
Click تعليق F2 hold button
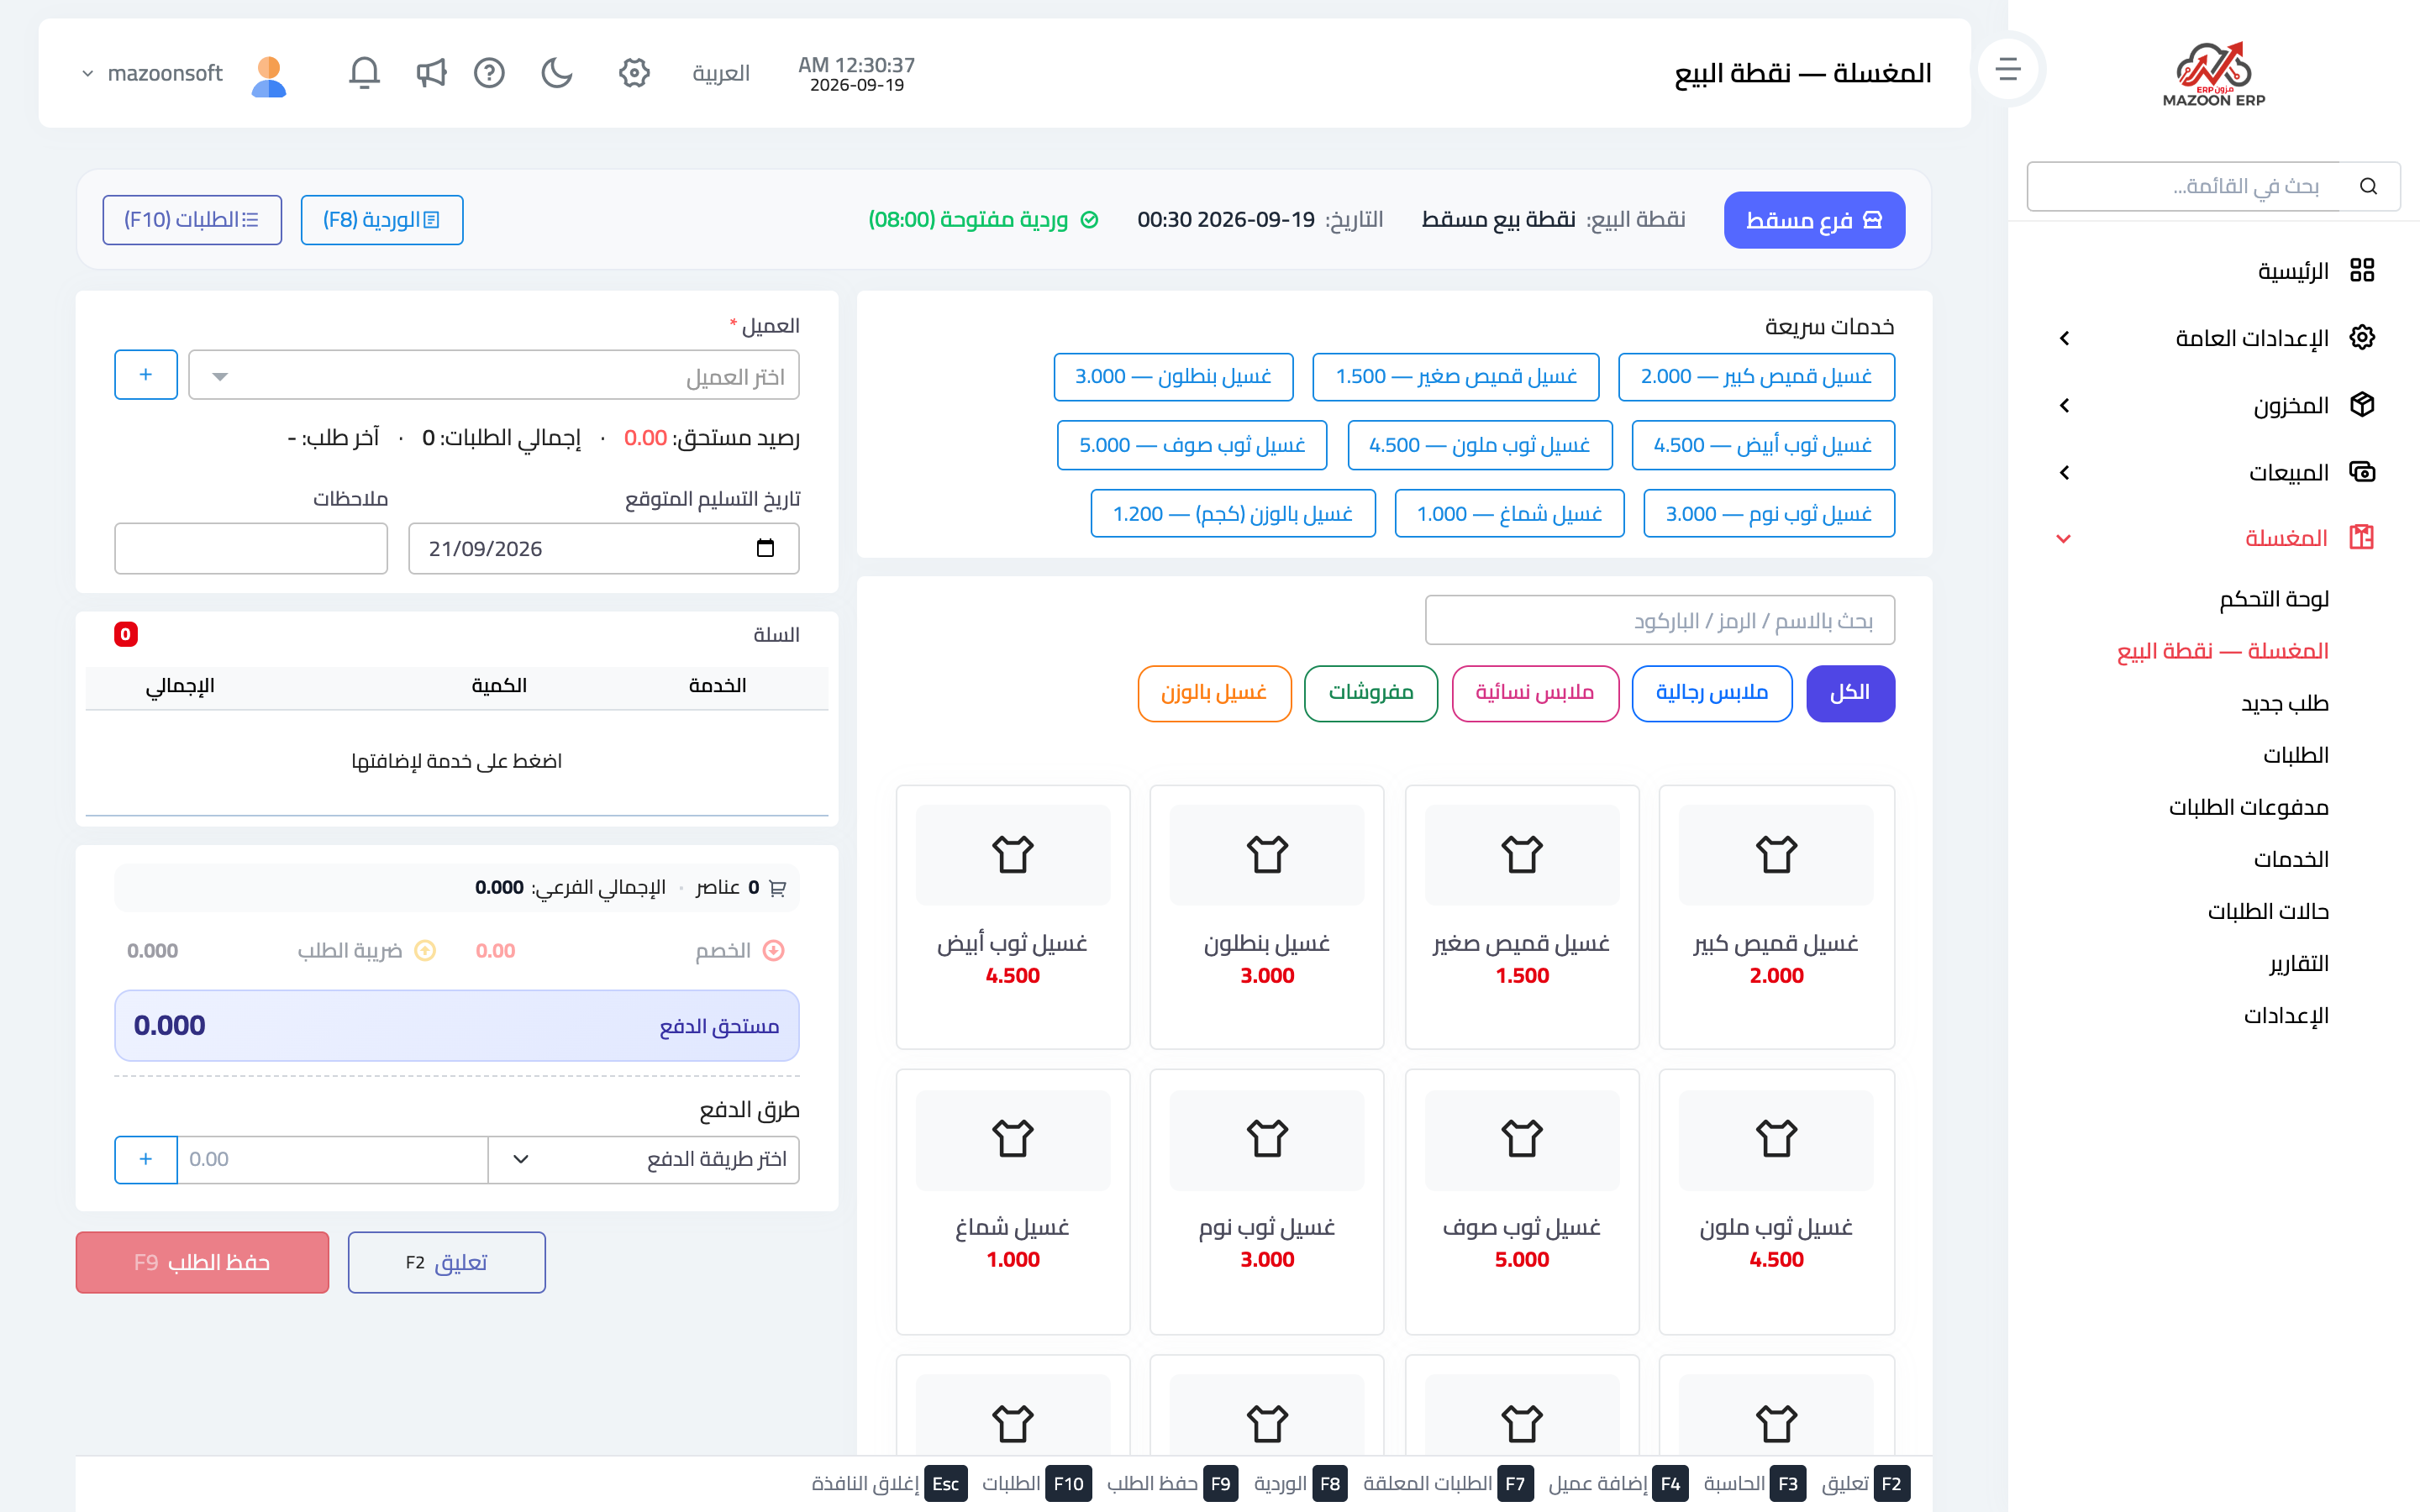[x=446, y=1262]
